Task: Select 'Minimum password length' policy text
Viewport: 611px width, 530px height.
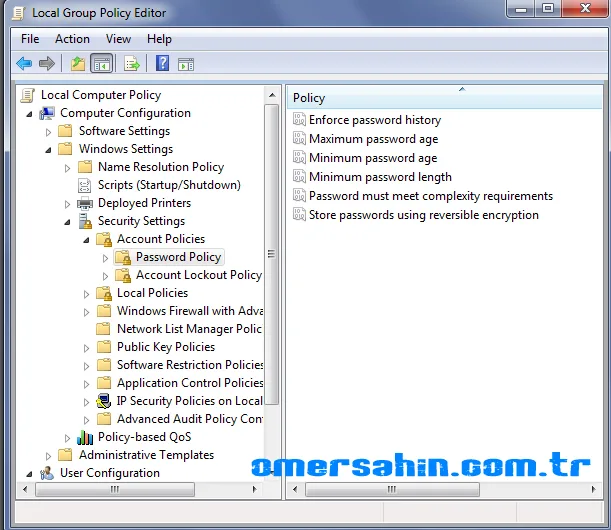Action: pos(380,177)
